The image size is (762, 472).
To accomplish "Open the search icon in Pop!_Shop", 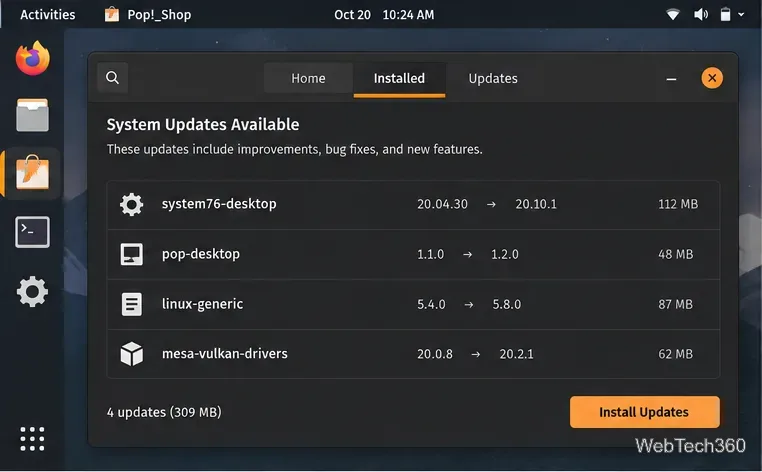I will coord(112,78).
